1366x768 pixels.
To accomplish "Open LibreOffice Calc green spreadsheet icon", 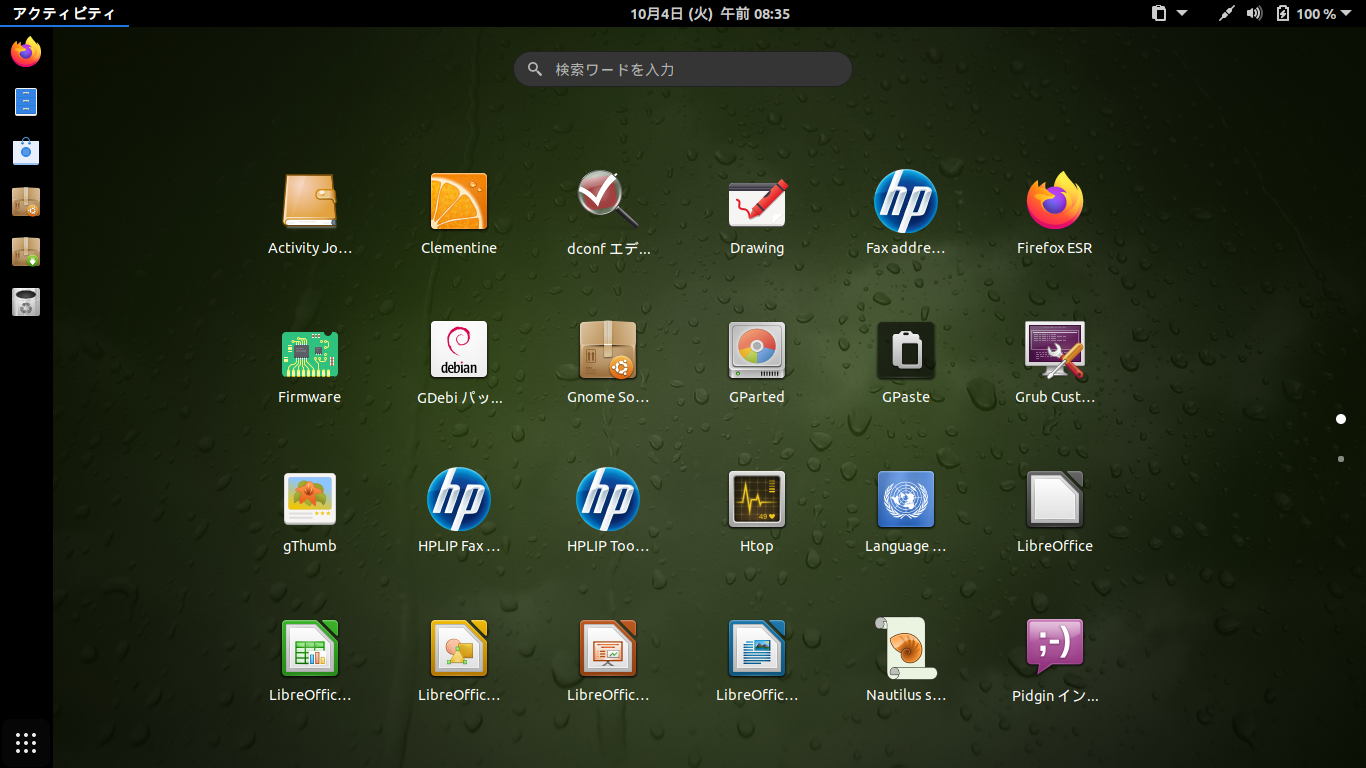I will tap(310, 648).
